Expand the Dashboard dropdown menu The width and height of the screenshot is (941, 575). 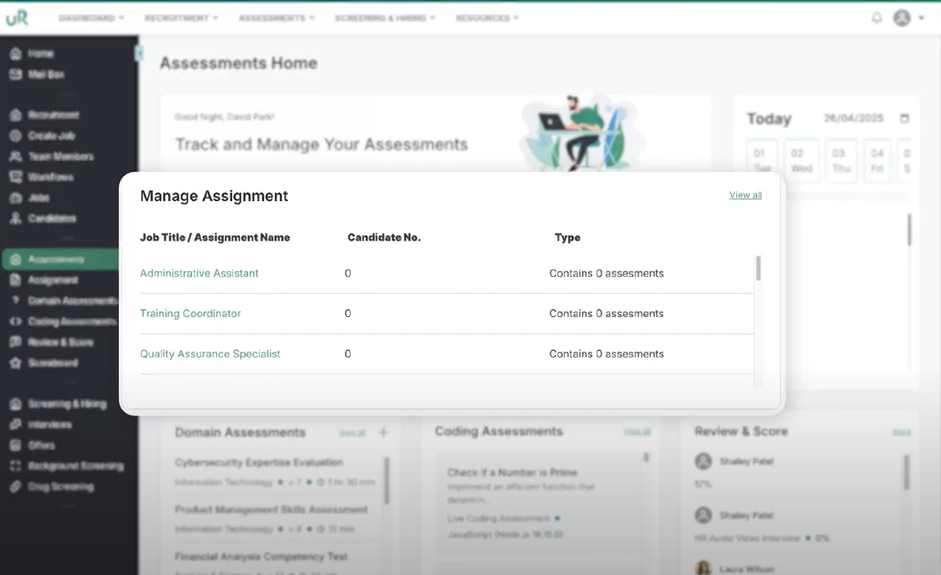pyautogui.click(x=91, y=18)
